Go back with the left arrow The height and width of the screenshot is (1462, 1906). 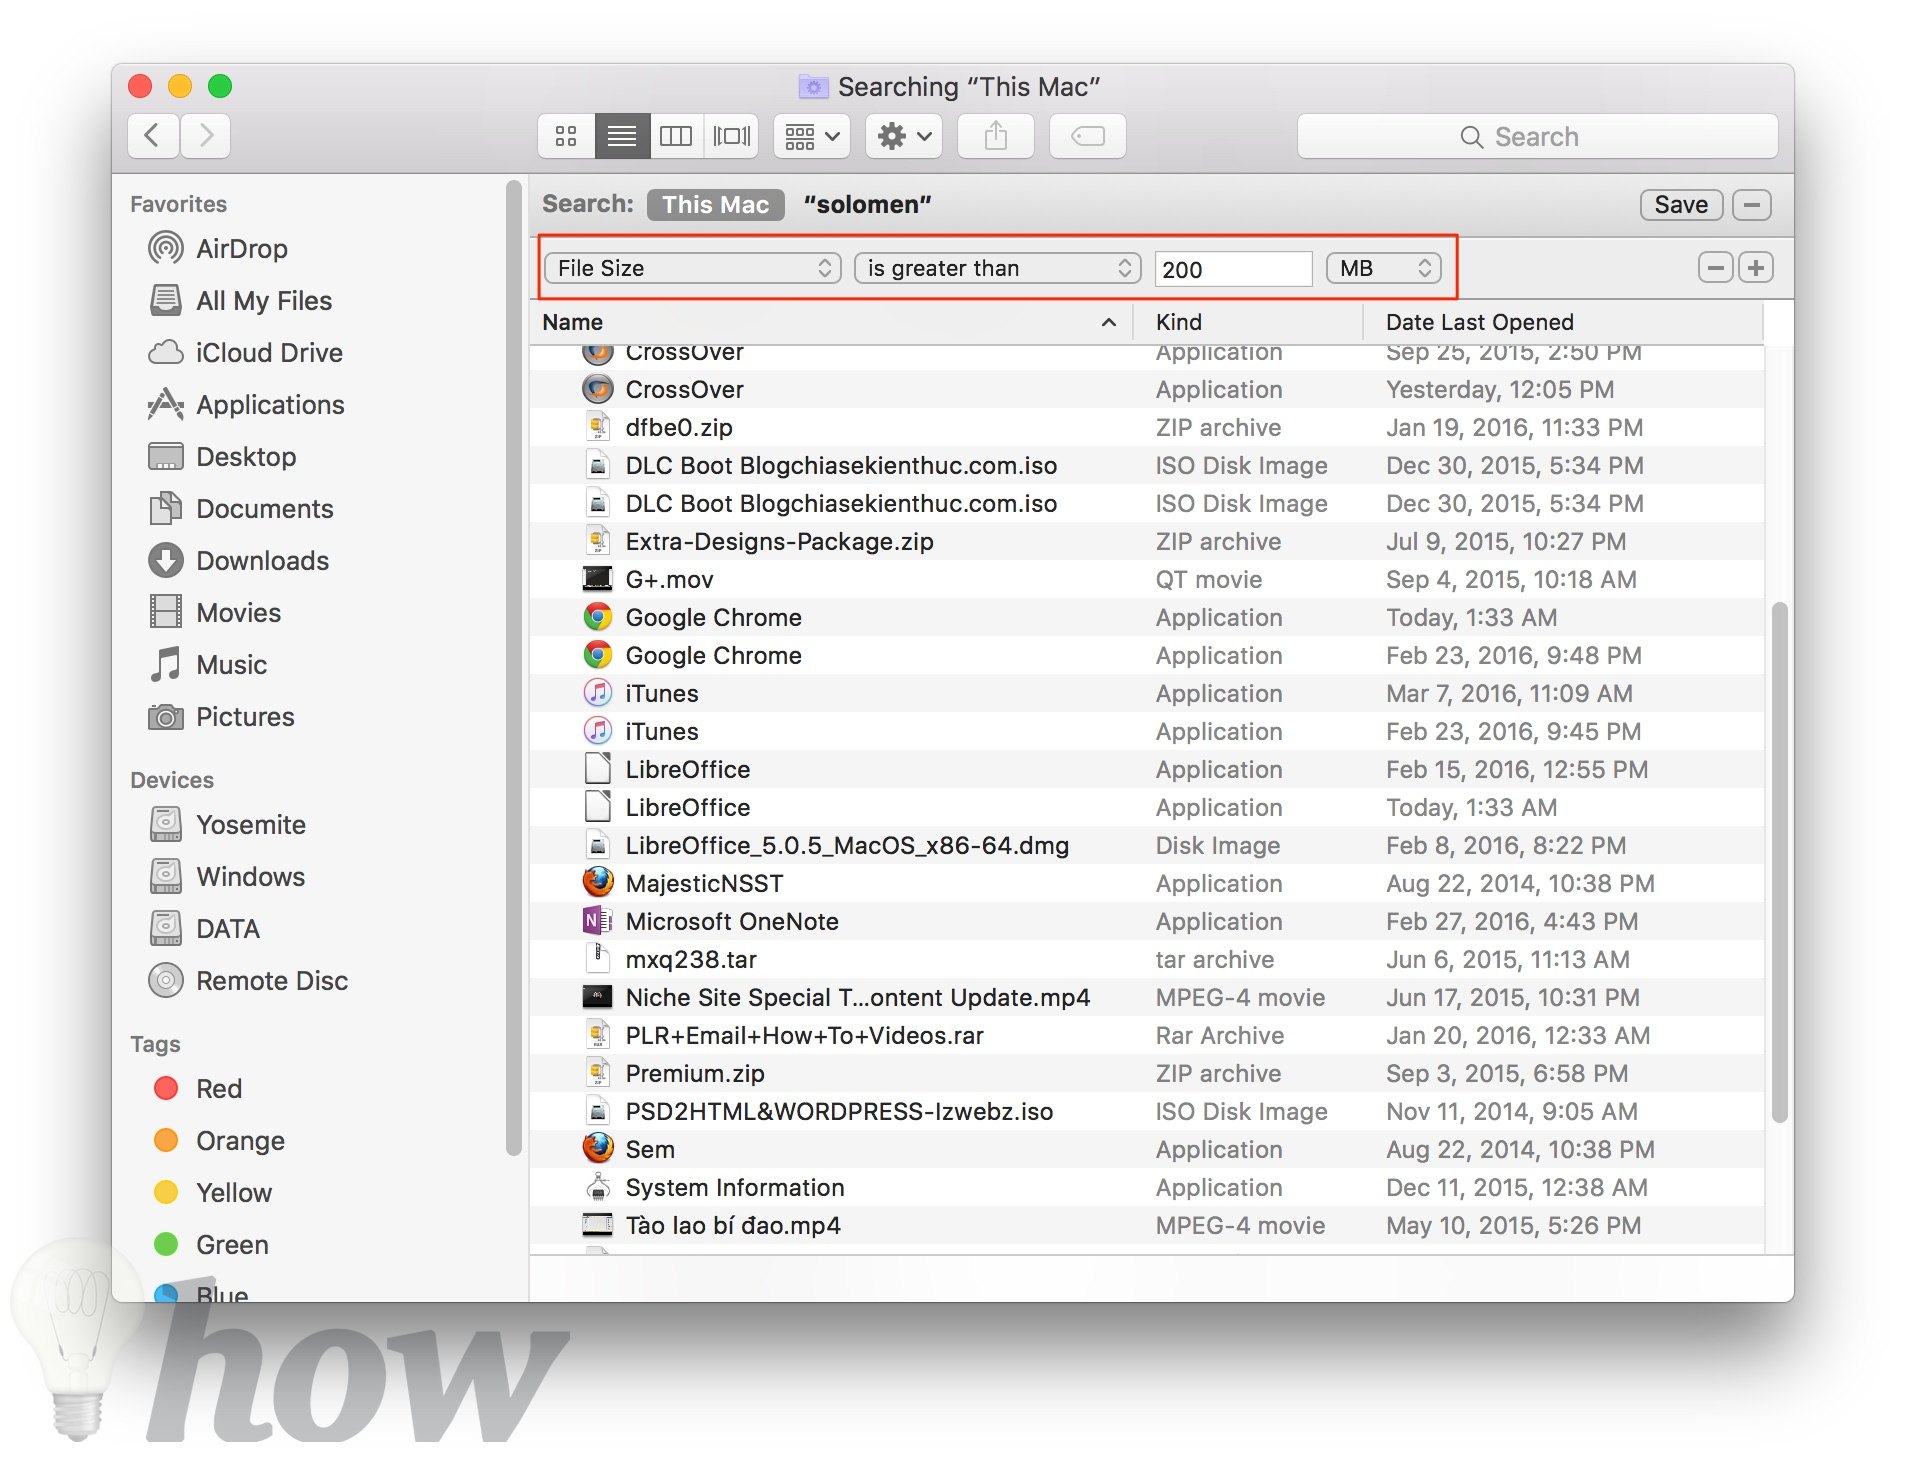153,135
